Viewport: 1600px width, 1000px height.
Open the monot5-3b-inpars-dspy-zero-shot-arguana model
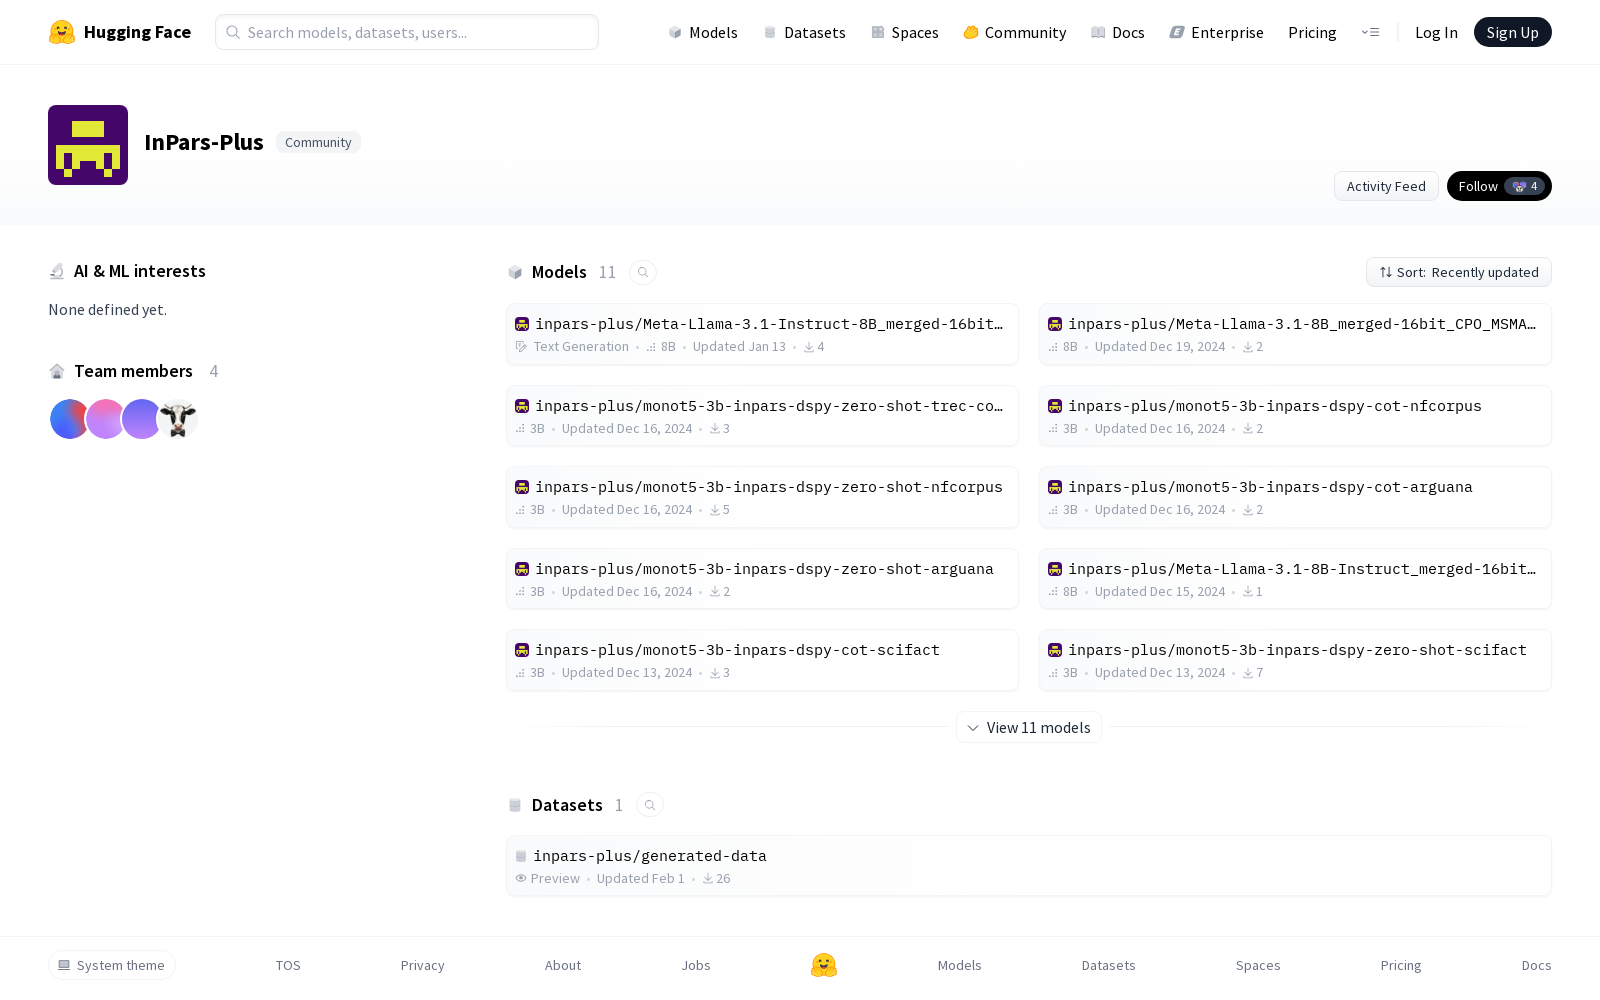tap(762, 579)
